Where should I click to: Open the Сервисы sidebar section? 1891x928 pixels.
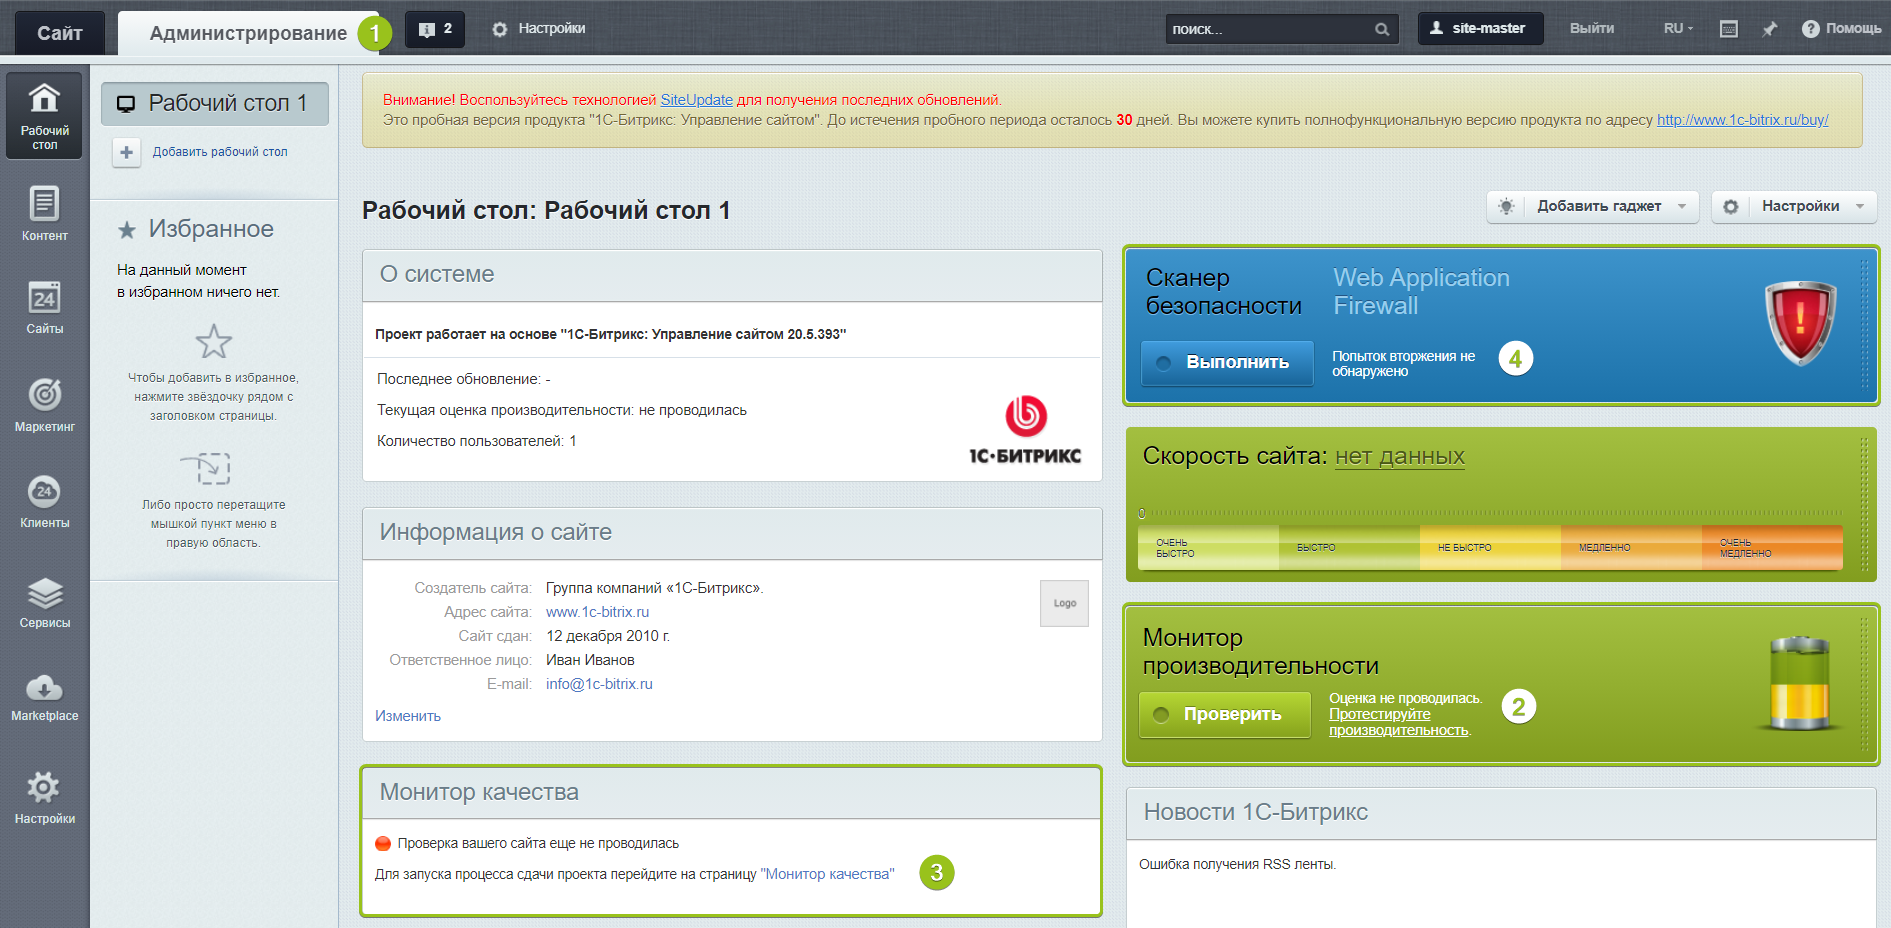(x=45, y=601)
